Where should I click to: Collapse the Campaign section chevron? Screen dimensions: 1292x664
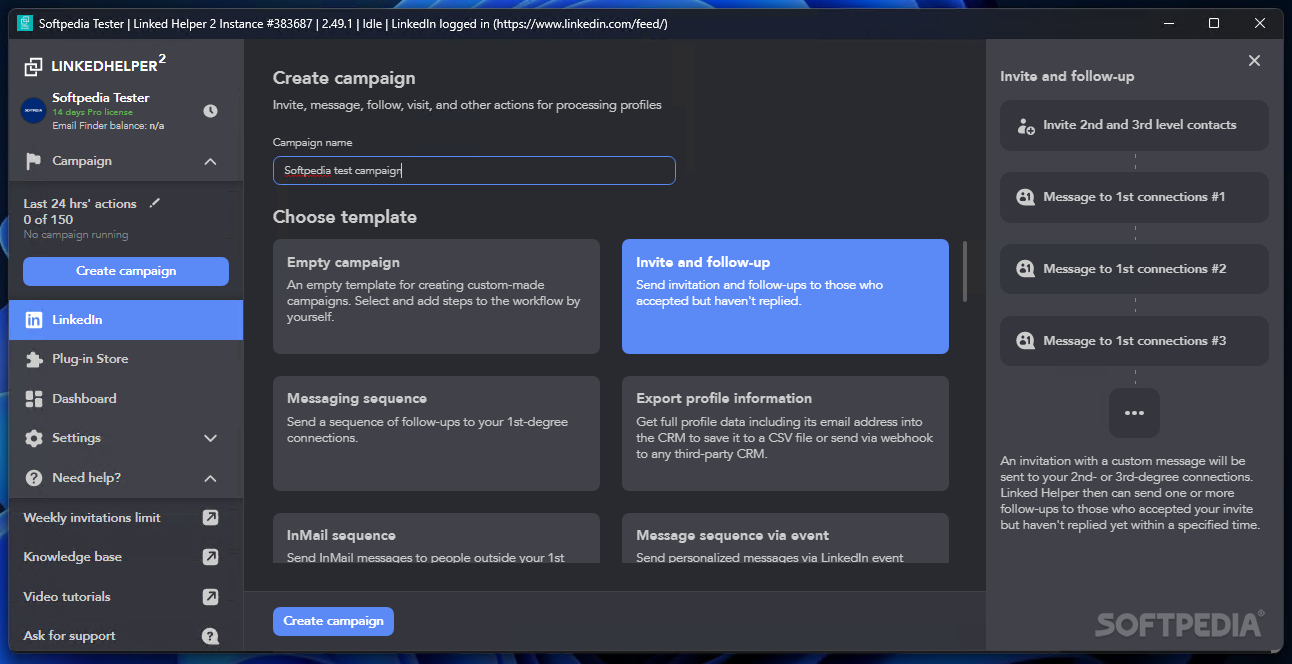click(x=210, y=162)
